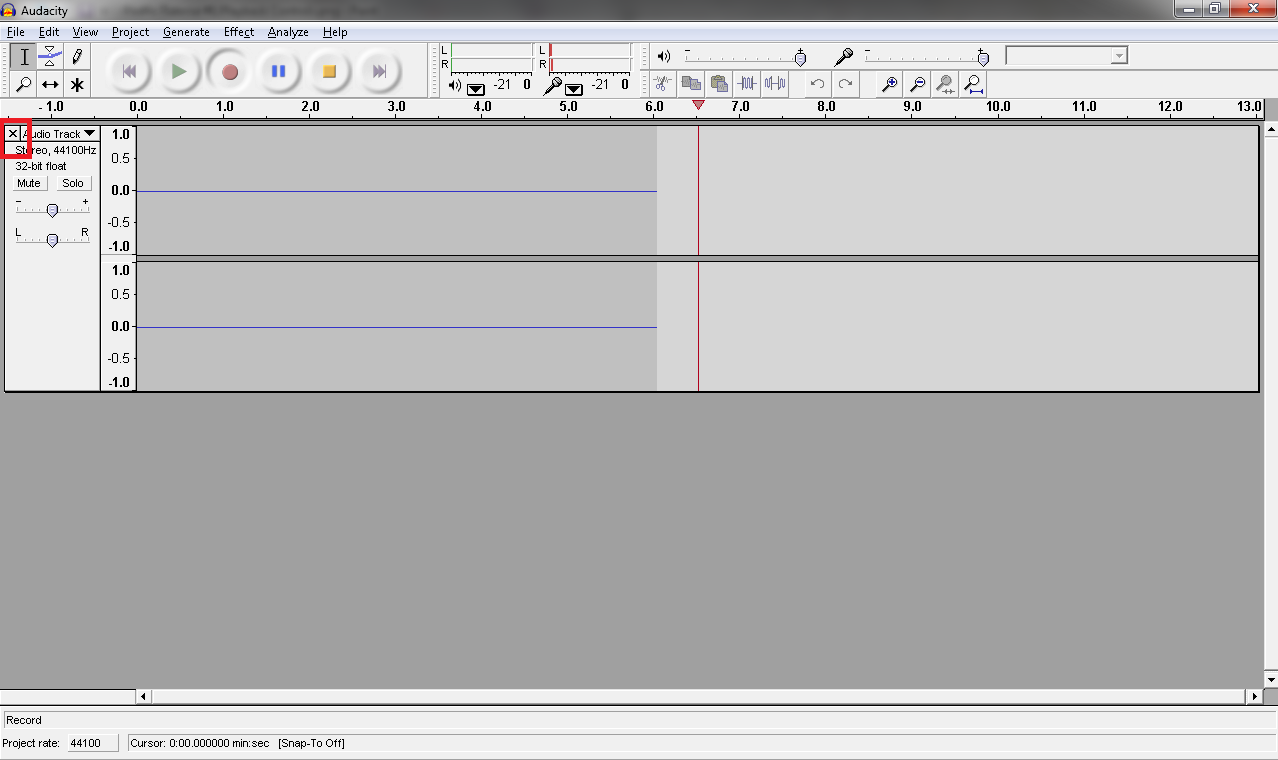
Task: Click the Cut scissors icon
Action: [662, 84]
